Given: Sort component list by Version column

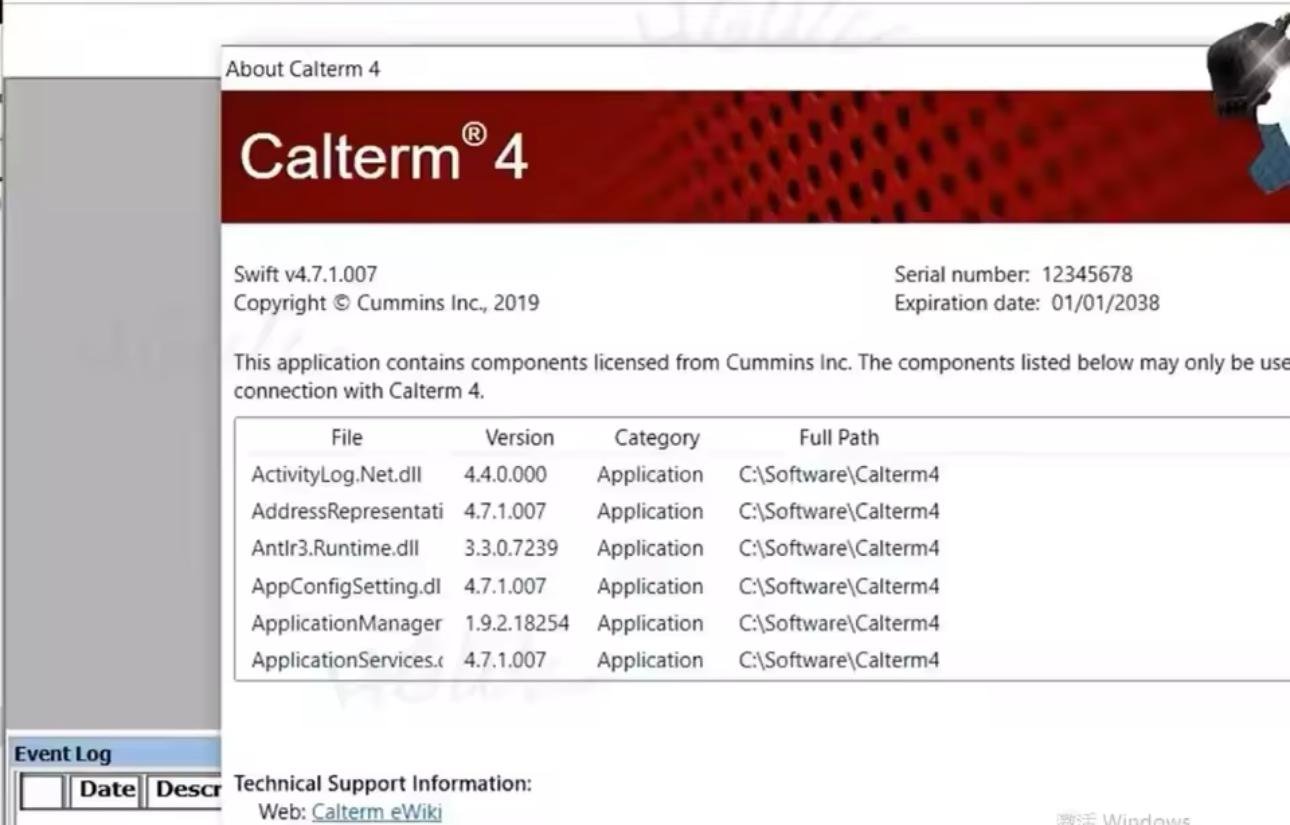Looking at the screenshot, I should (x=519, y=438).
